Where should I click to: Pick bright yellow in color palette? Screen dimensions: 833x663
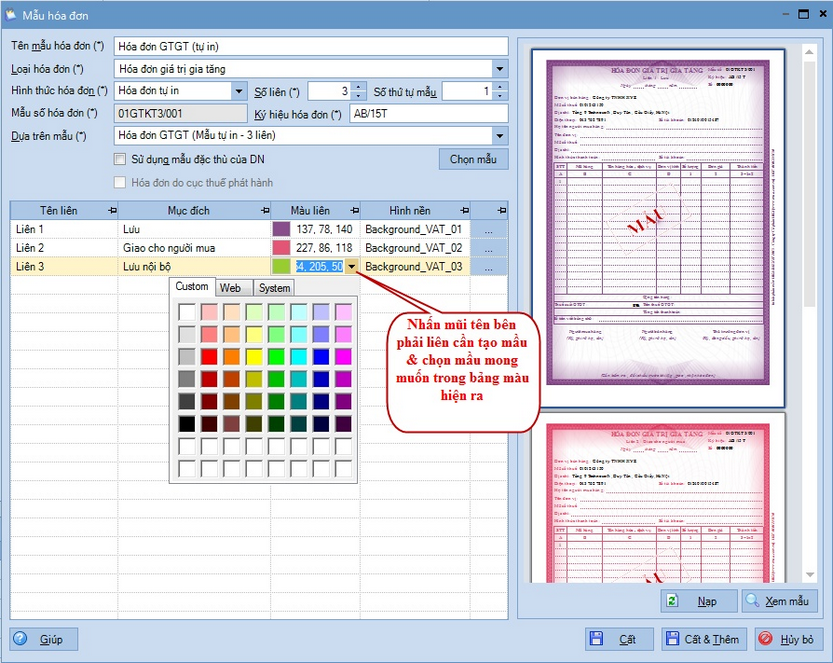[254, 357]
